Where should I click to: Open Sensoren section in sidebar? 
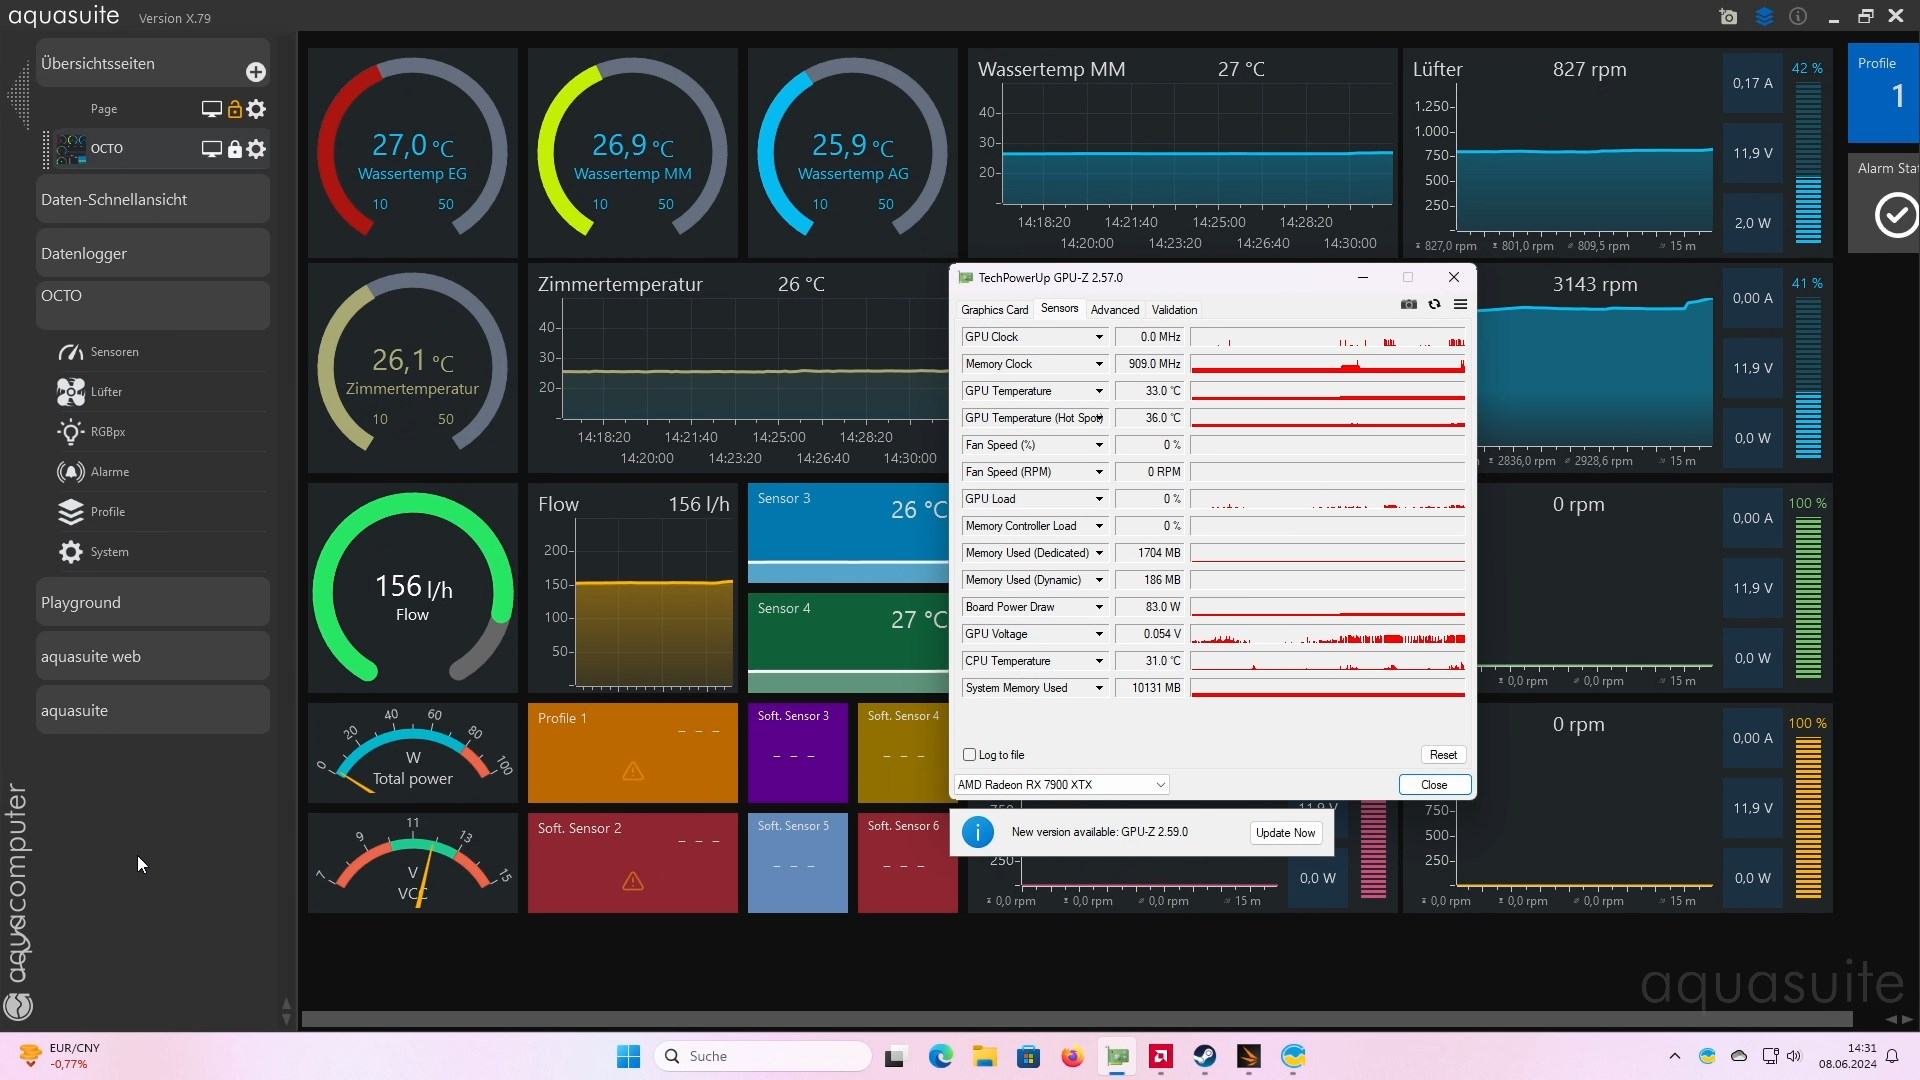114,352
